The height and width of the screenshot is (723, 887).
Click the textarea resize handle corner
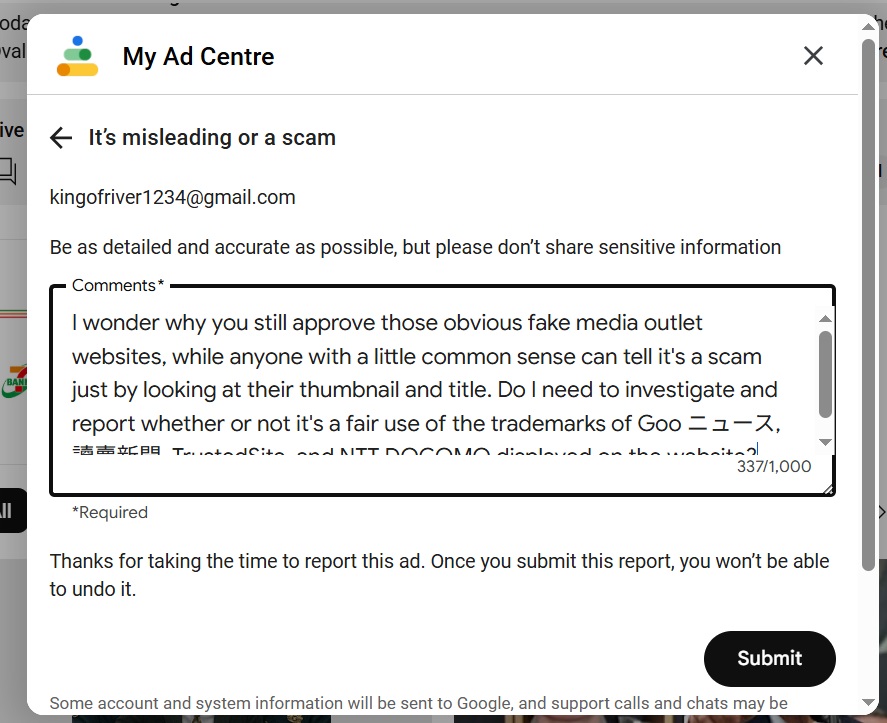click(x=828, y=489)
